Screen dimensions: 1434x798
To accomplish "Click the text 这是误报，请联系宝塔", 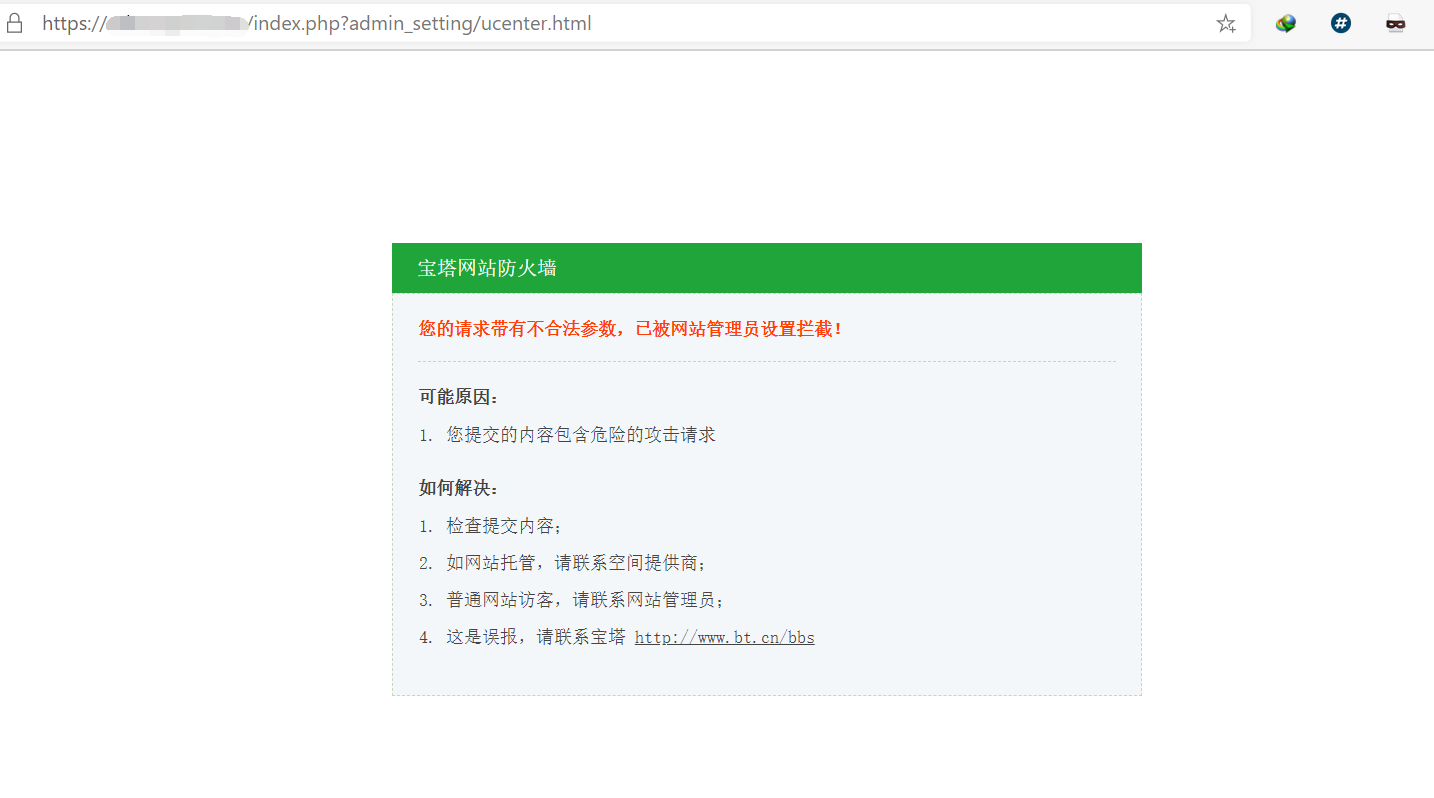I will (536, 637).
